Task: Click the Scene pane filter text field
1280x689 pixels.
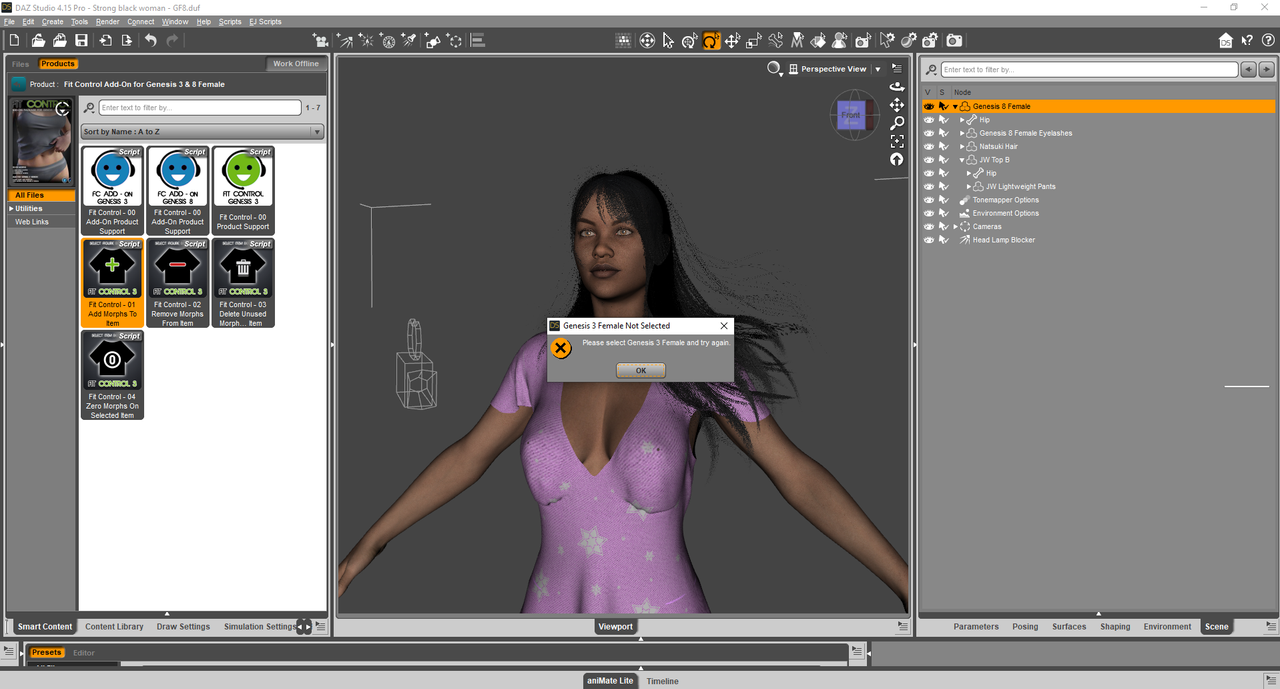Action: pyautogui.click(x=1088, y=69)
